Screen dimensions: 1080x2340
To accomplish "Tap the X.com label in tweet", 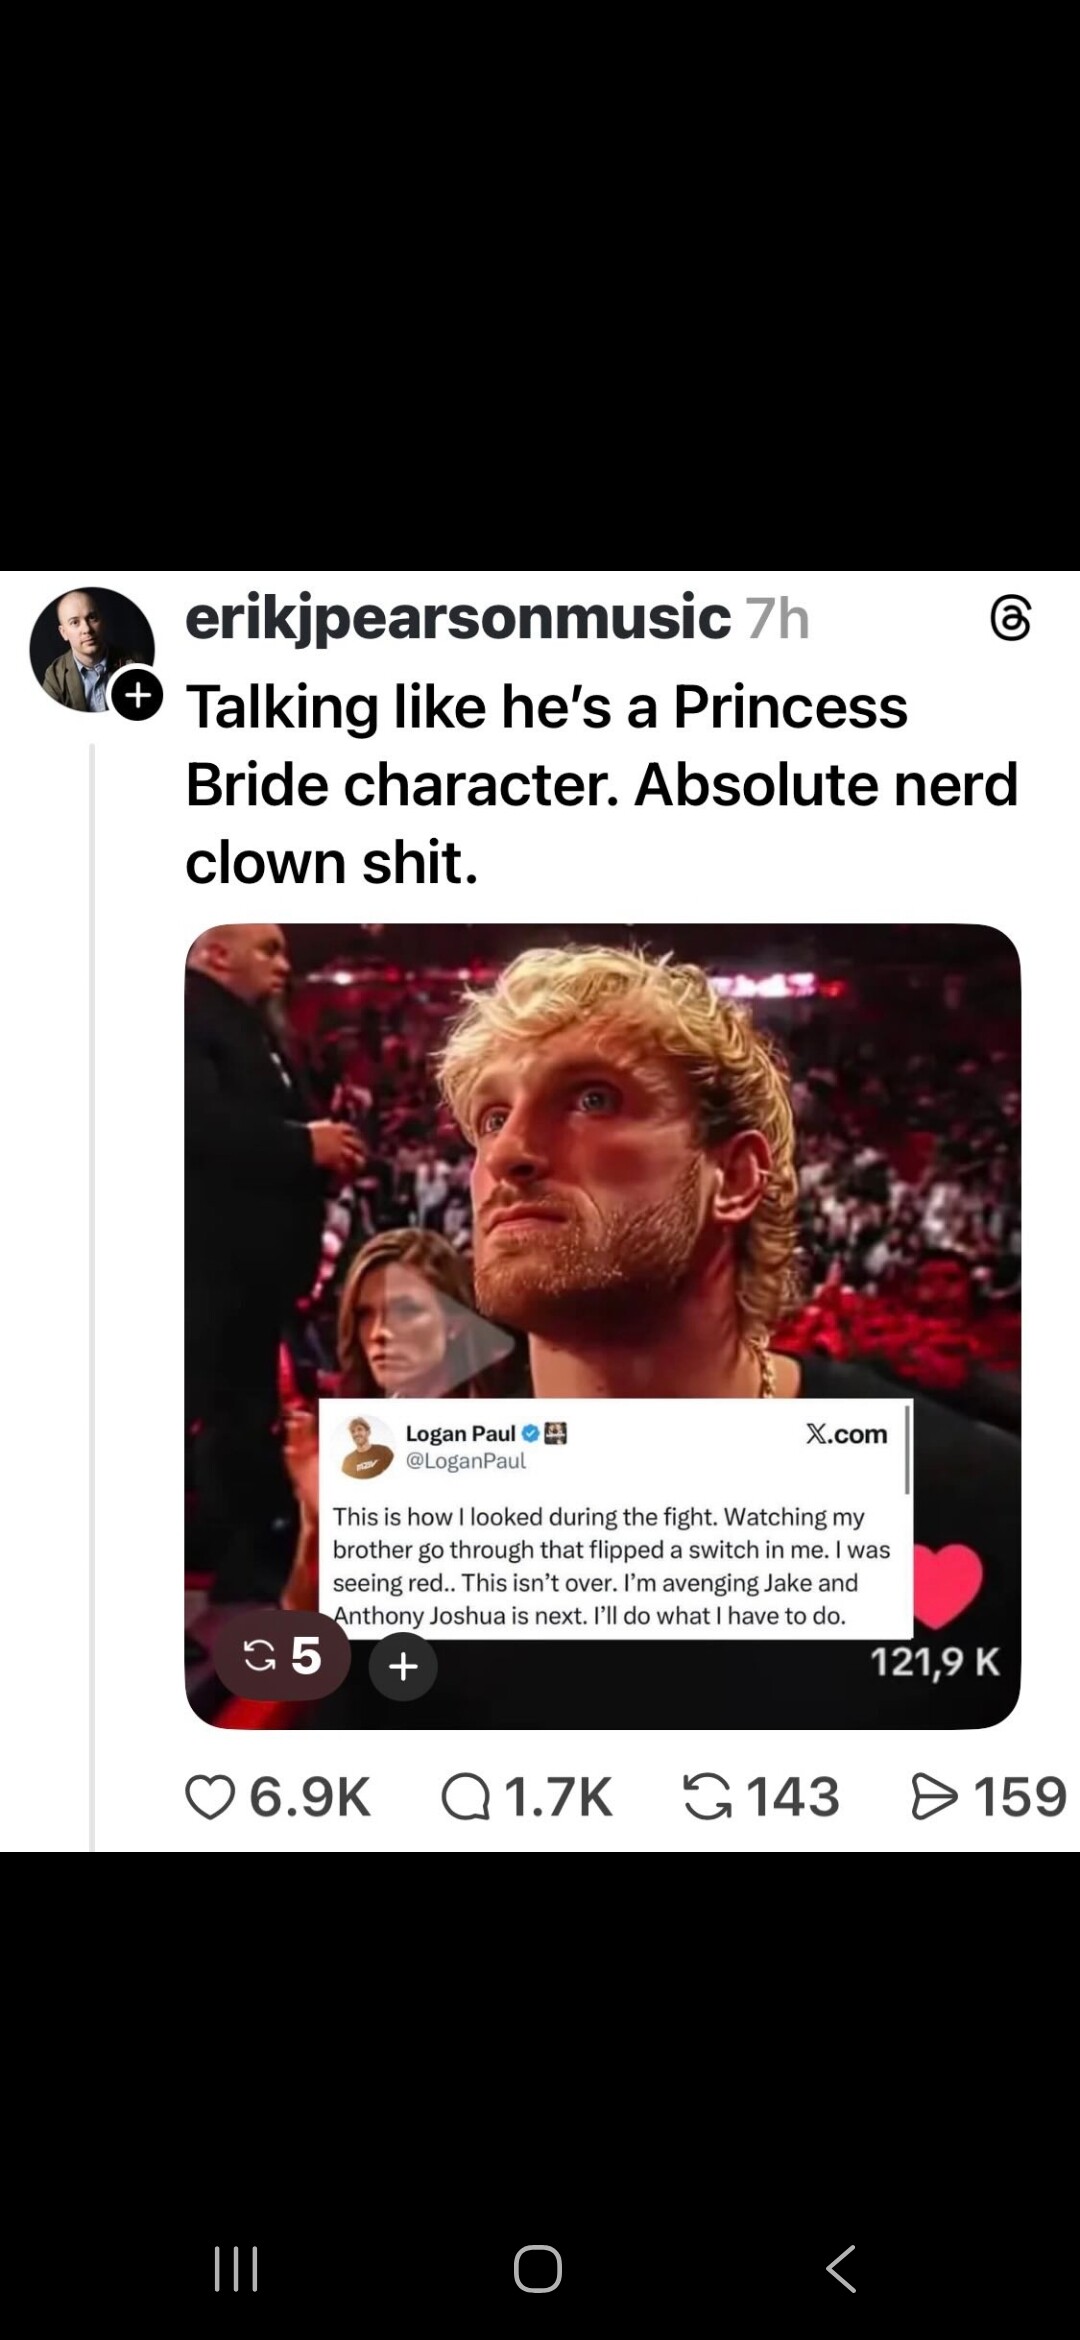I will pos(846,1434).
